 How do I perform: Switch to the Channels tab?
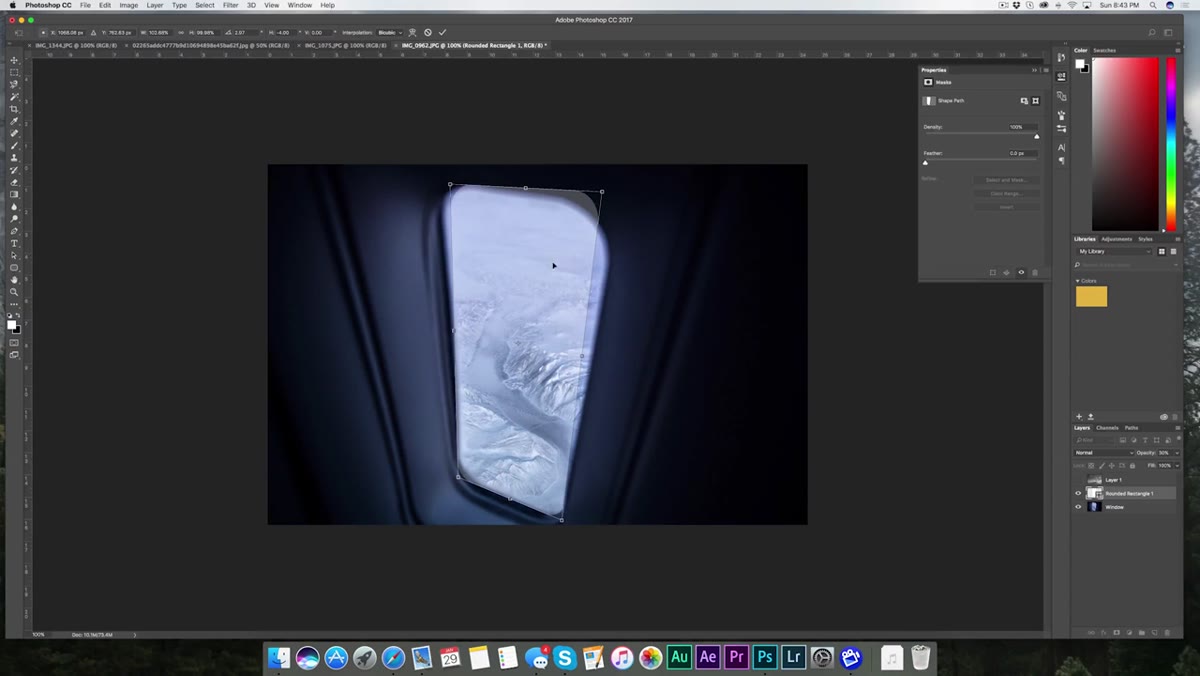click(x=1107, y=428)
